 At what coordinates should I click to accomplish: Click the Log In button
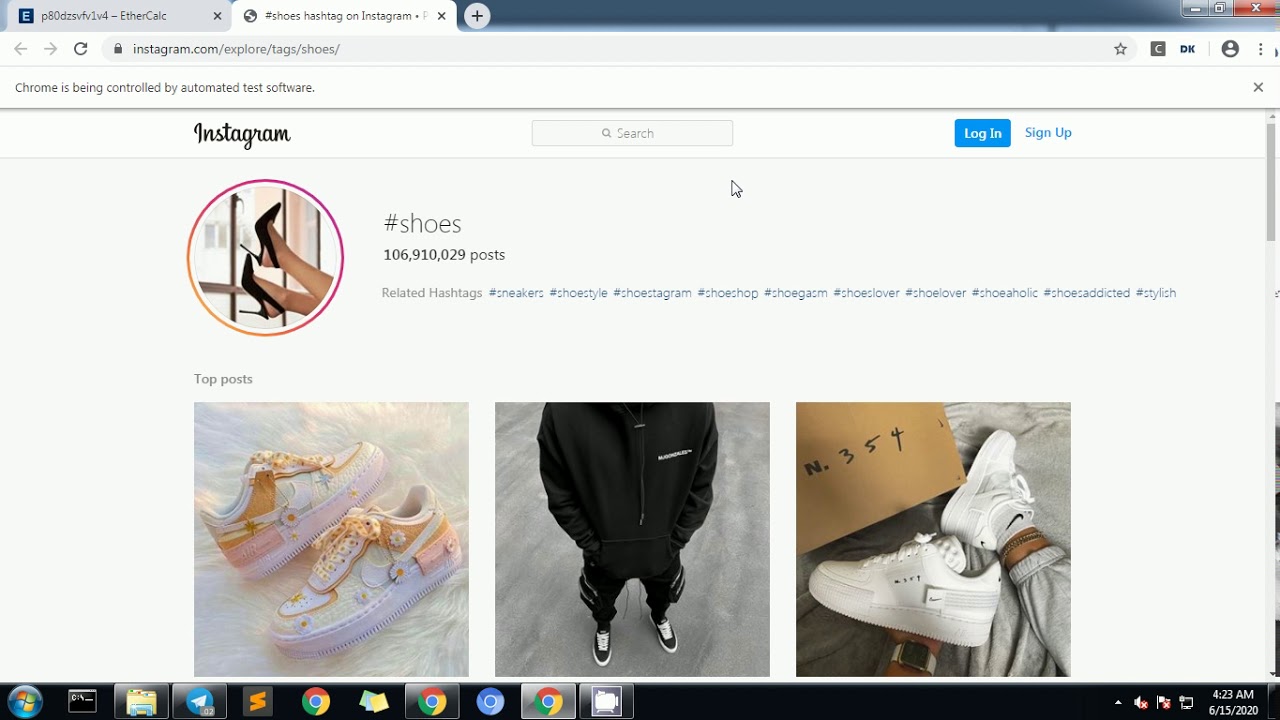(x=982, y=133)
